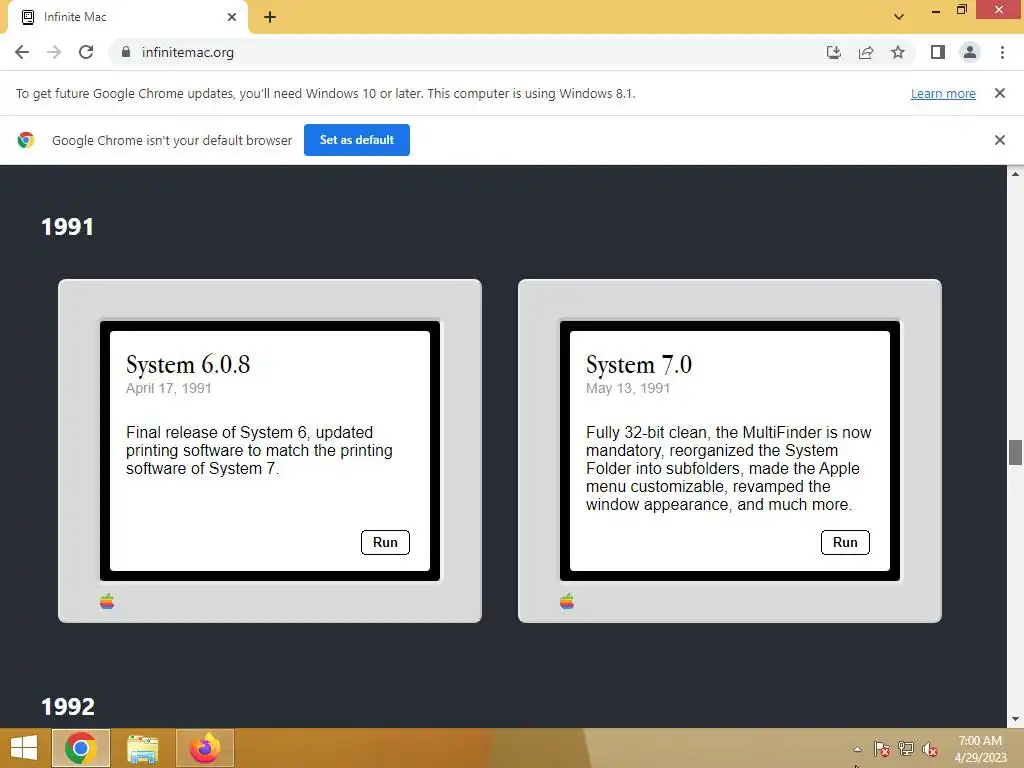Dismiss the default browser infobar

pyautogui.click(x=1000, y=140)
